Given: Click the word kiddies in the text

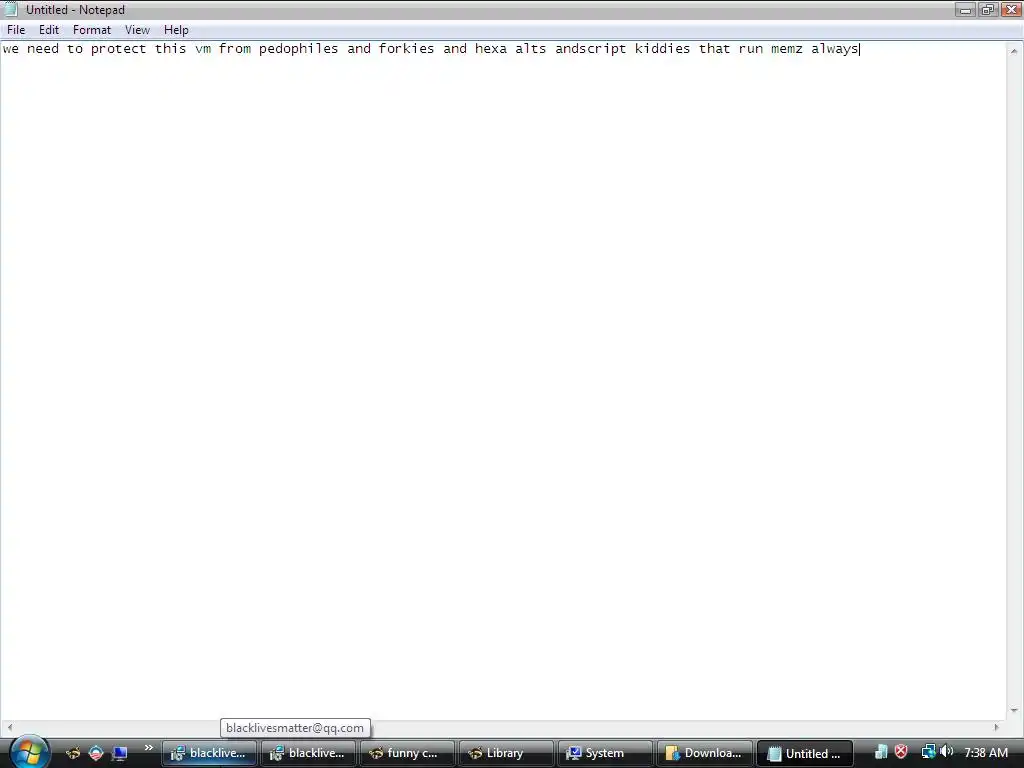Looking at the screenshot, I should point(662,49).
